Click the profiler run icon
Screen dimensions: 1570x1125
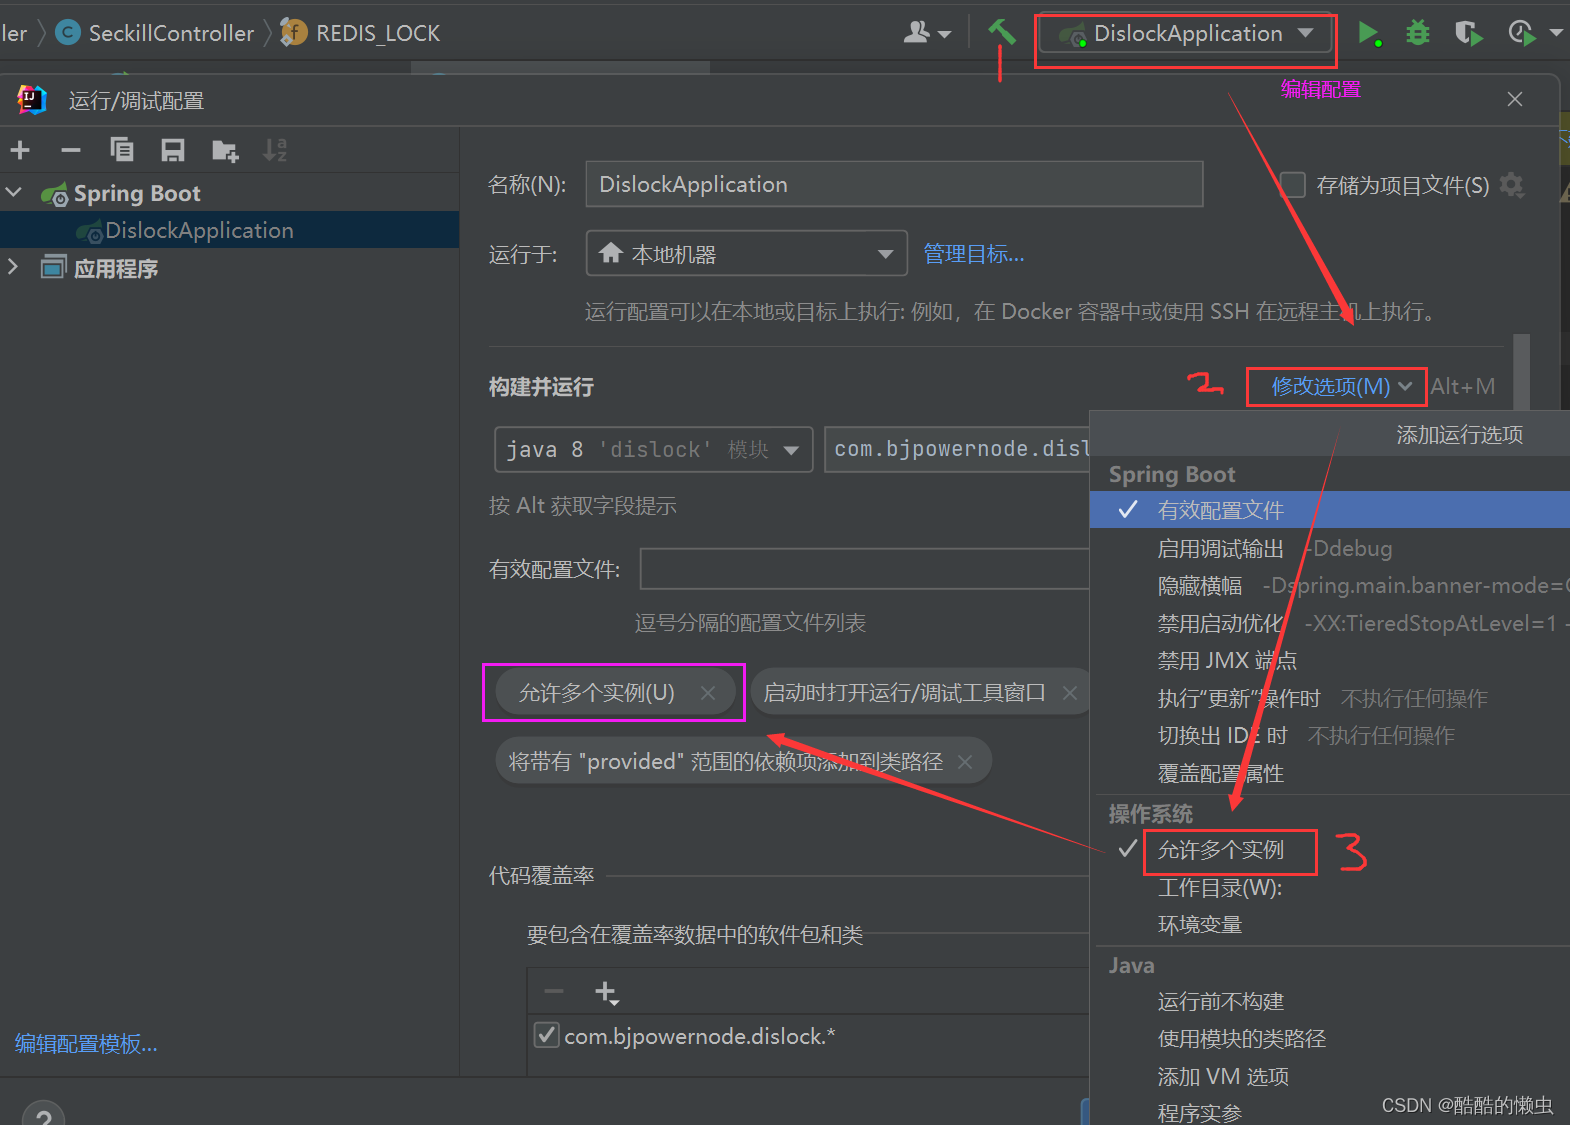pyautogui.click(x=1521, y=33)
